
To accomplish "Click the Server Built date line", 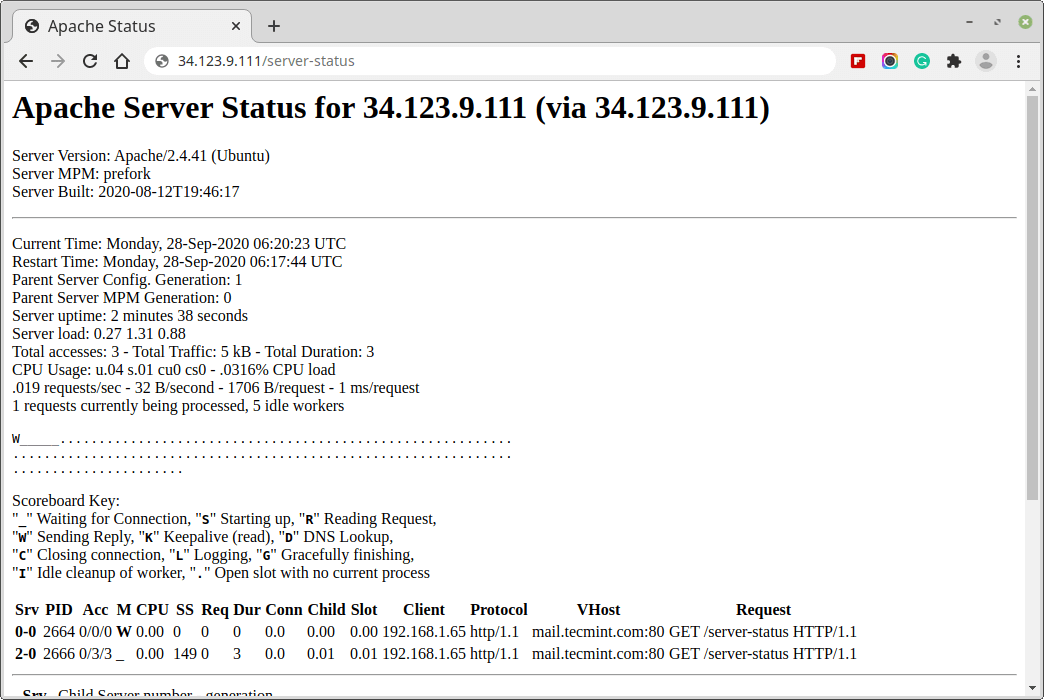I will point(125,192).
